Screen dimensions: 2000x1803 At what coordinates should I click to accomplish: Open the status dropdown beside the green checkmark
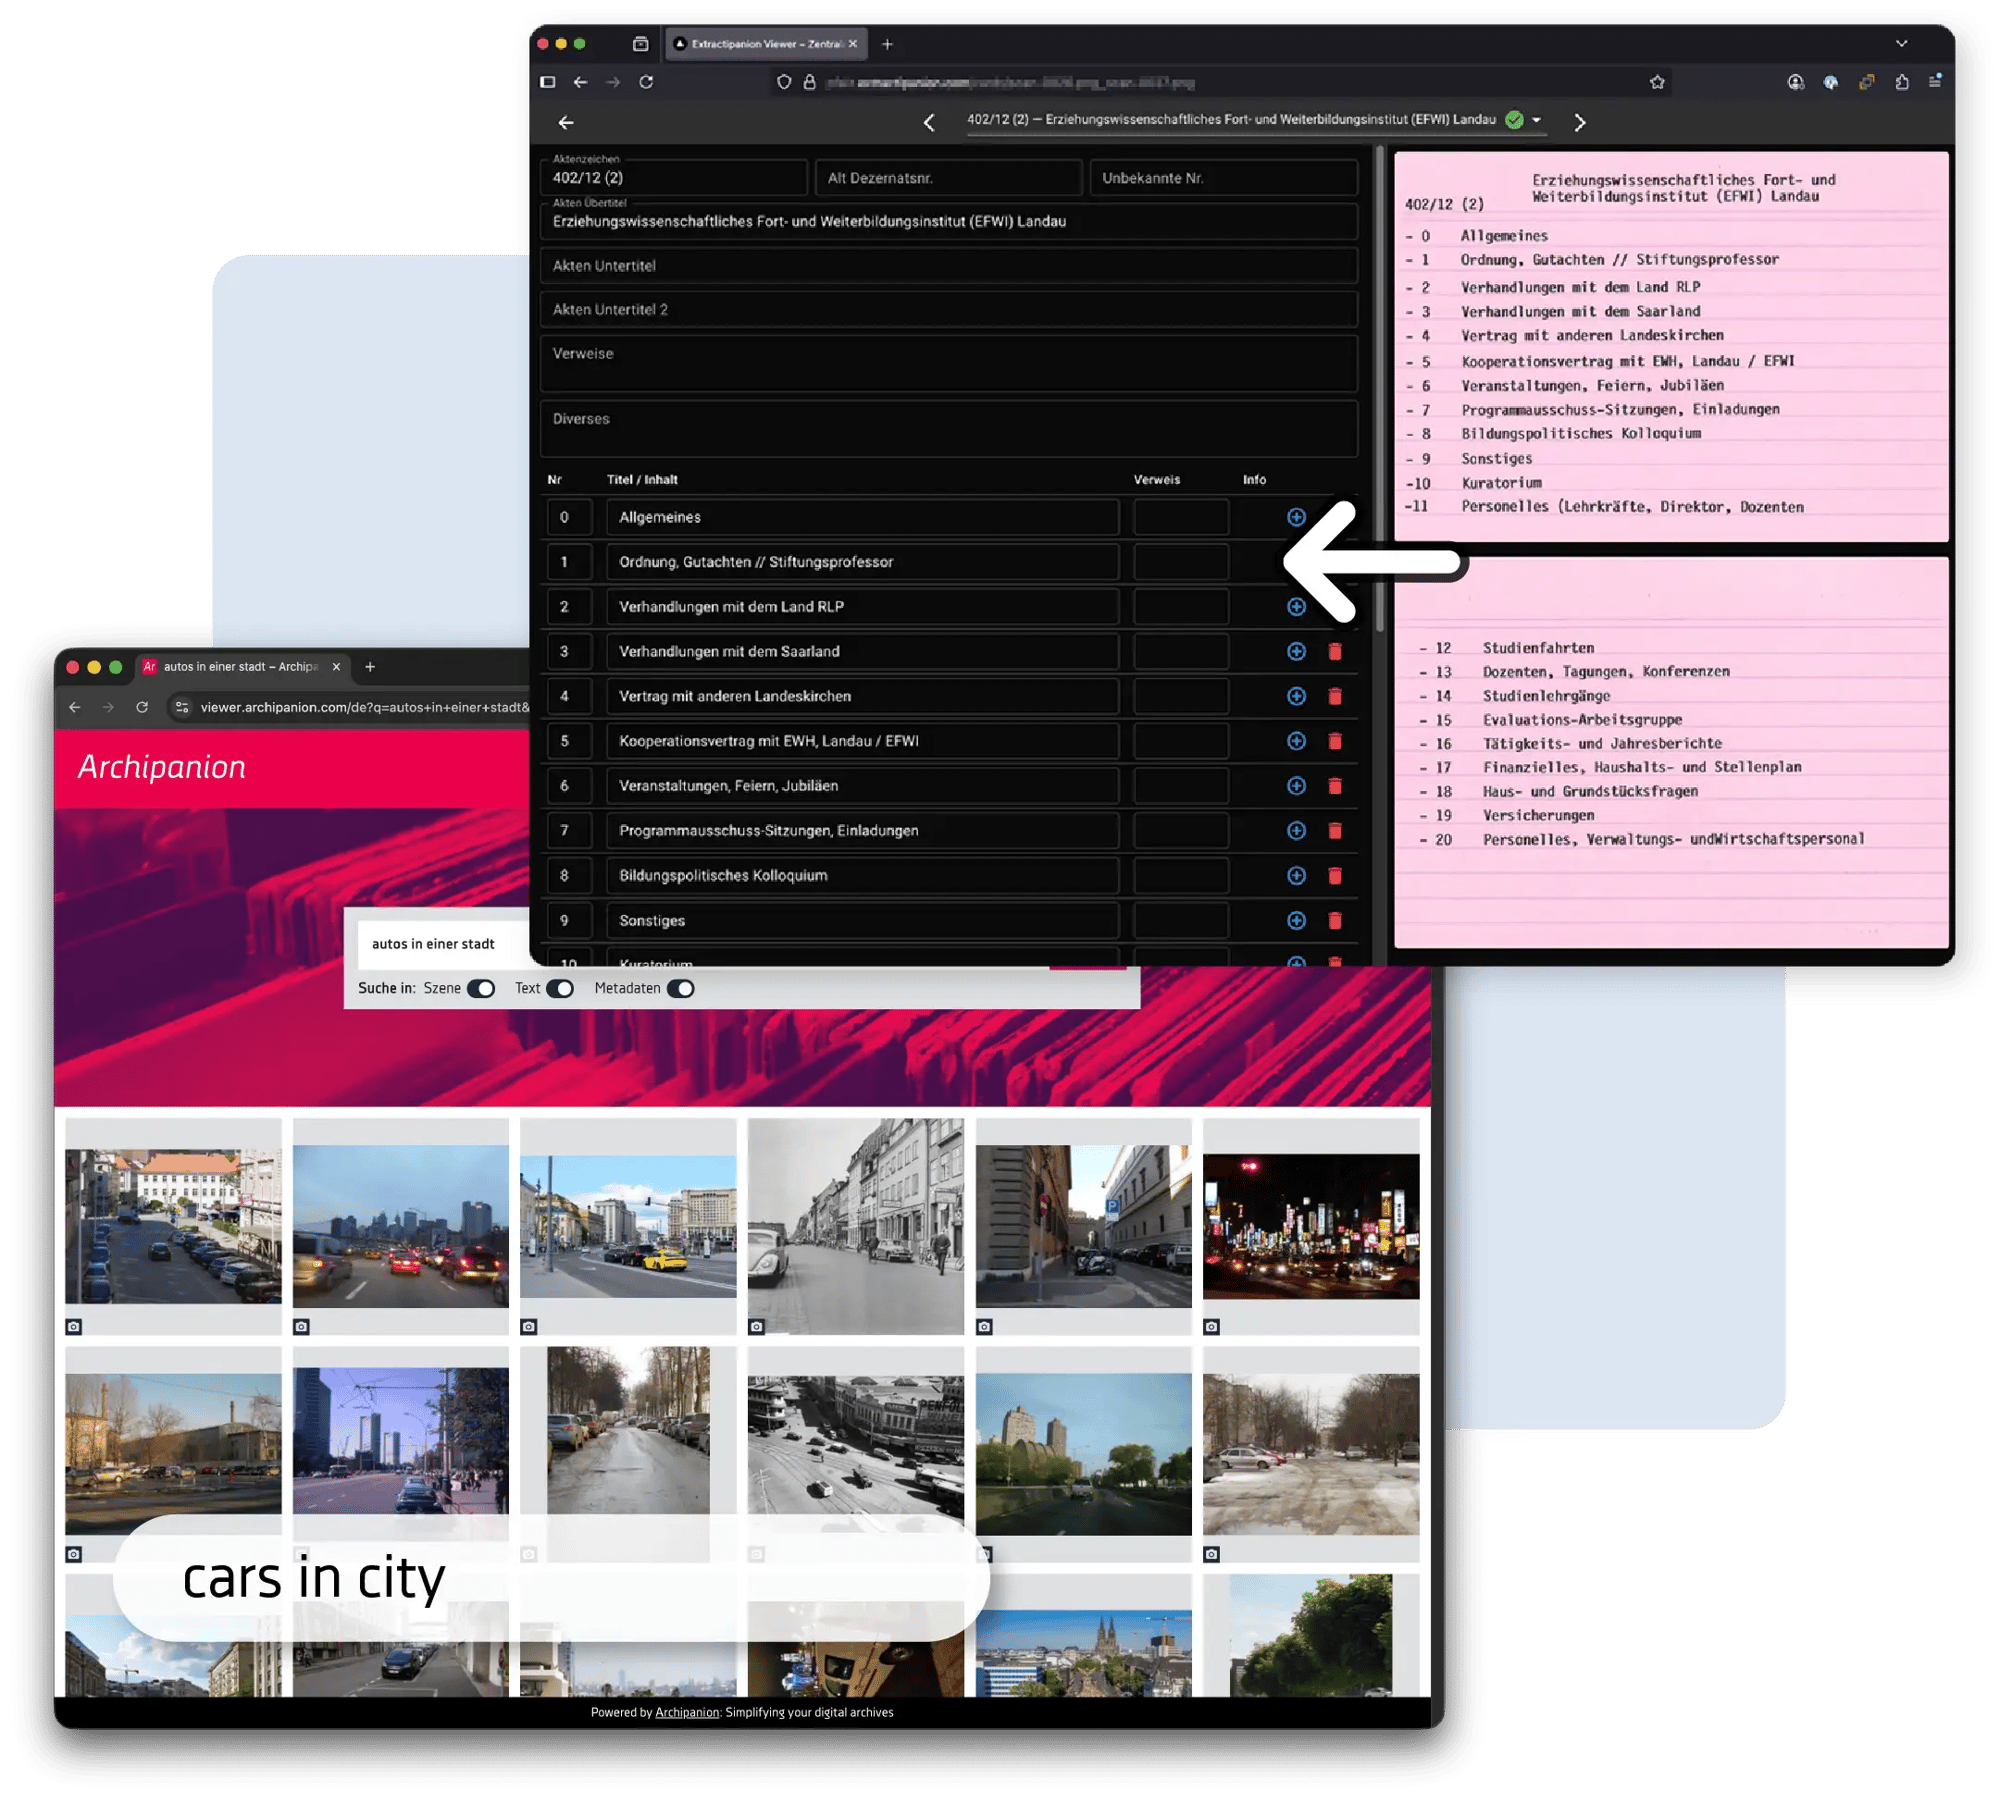click(1537, 120)
